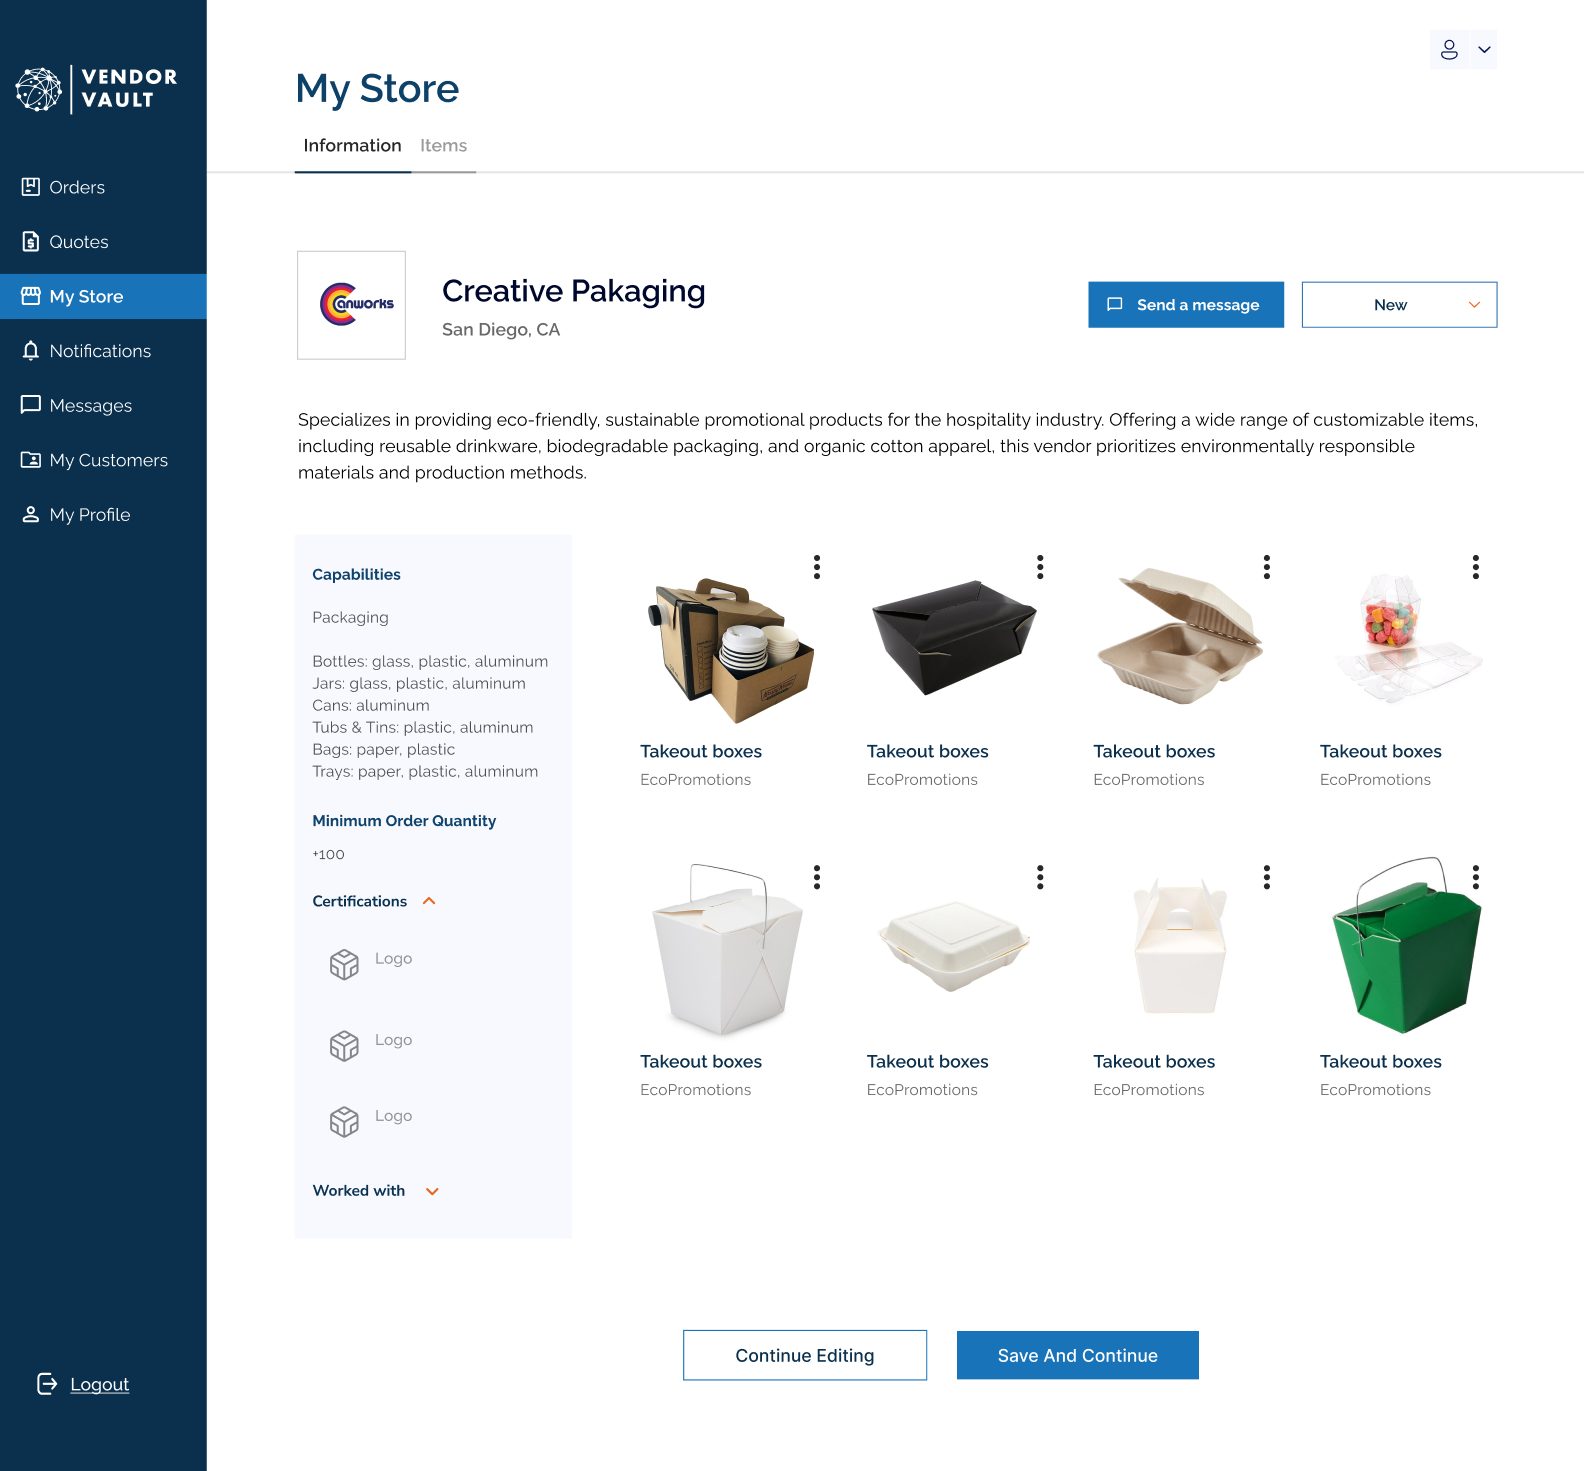Click the coffee carrier box image

tap(730, 650)
